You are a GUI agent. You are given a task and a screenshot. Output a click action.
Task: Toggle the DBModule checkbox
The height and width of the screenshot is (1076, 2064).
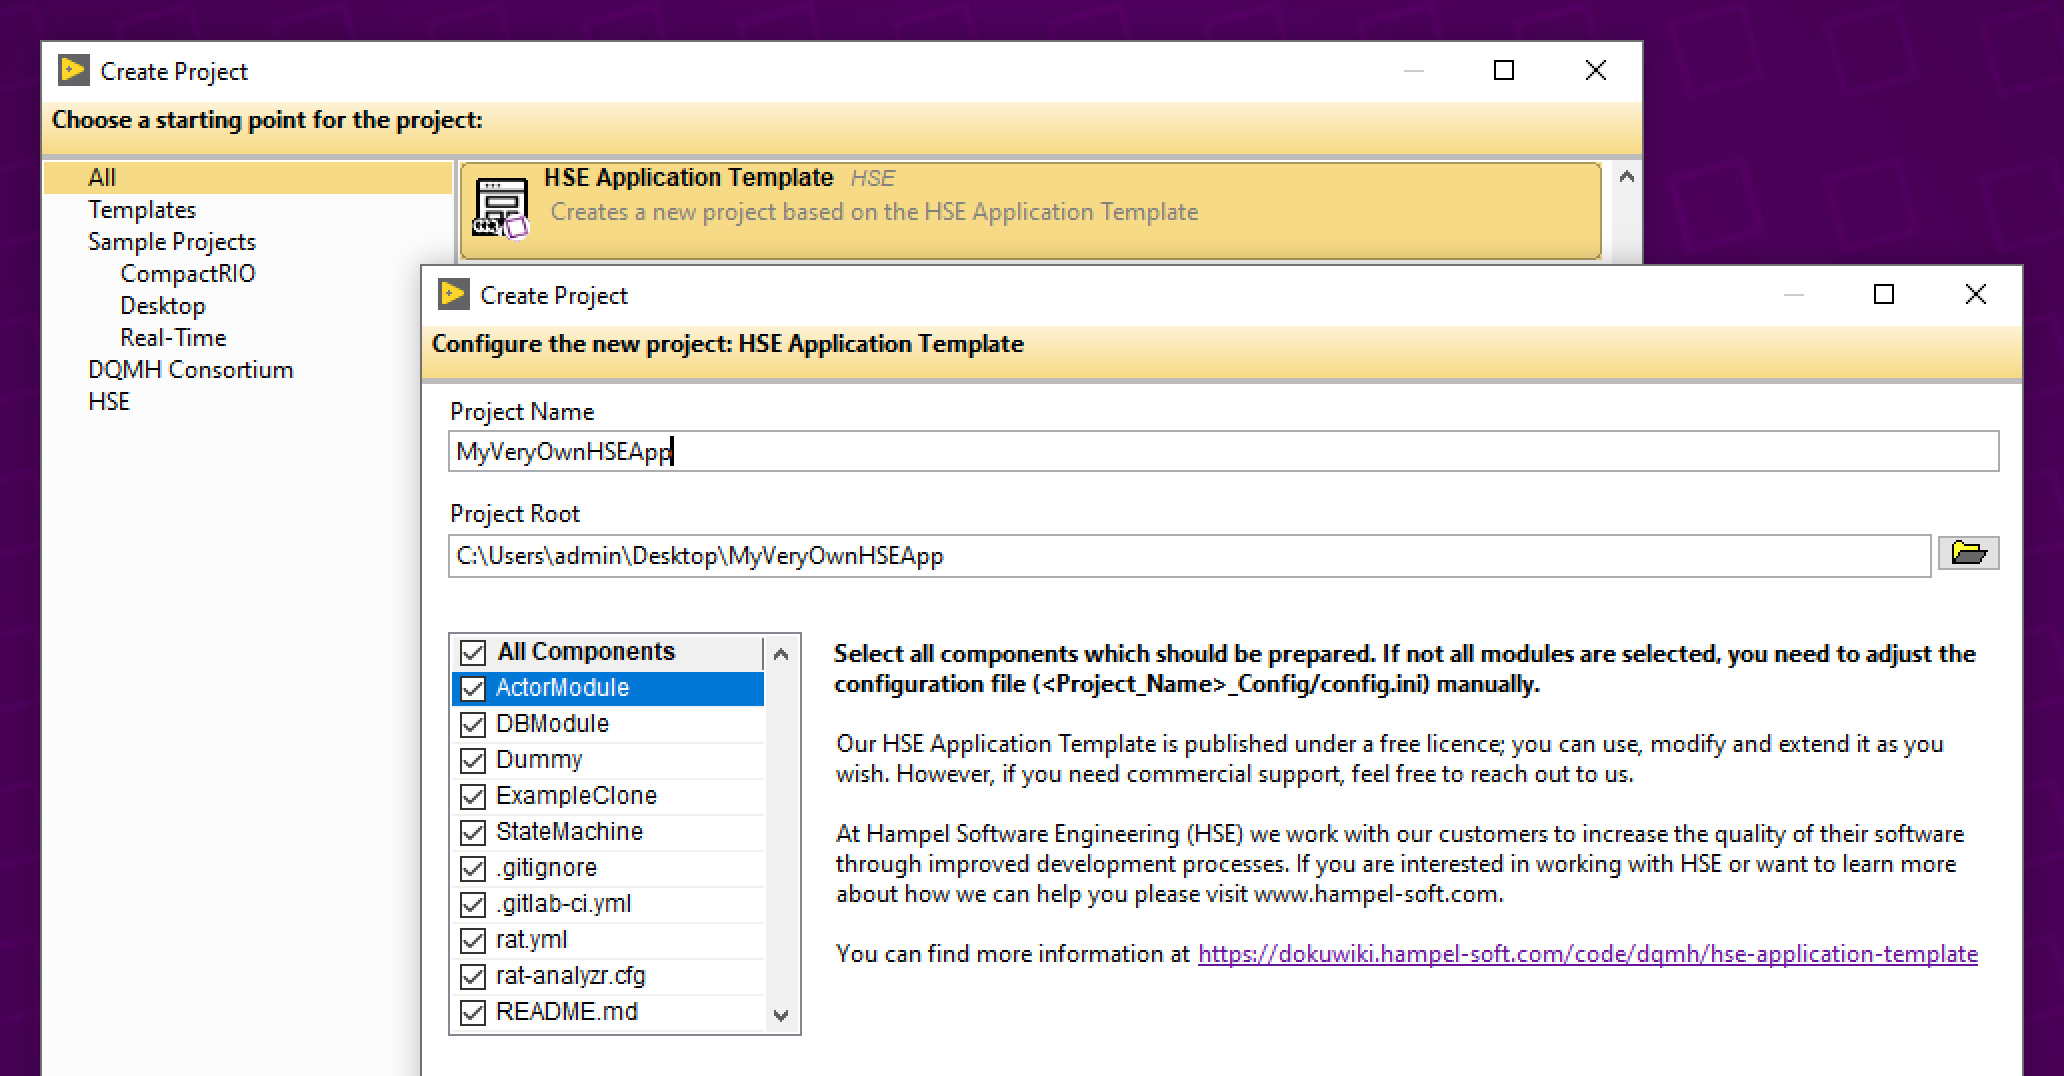(x=473, y=725)
